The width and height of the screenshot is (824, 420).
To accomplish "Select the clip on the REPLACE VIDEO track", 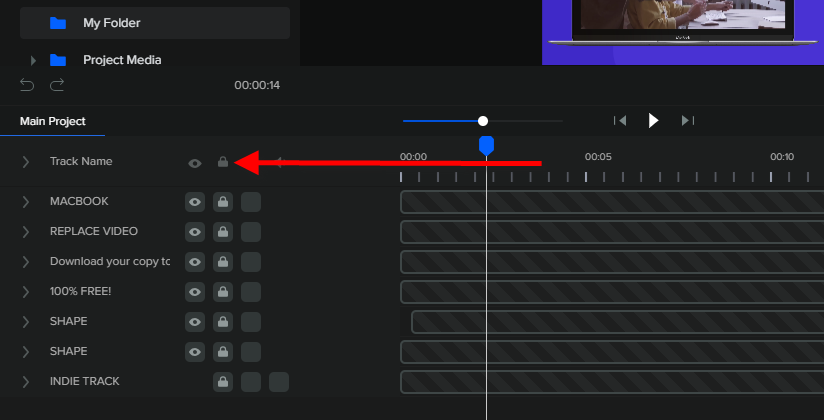I will tap(612, 232).
